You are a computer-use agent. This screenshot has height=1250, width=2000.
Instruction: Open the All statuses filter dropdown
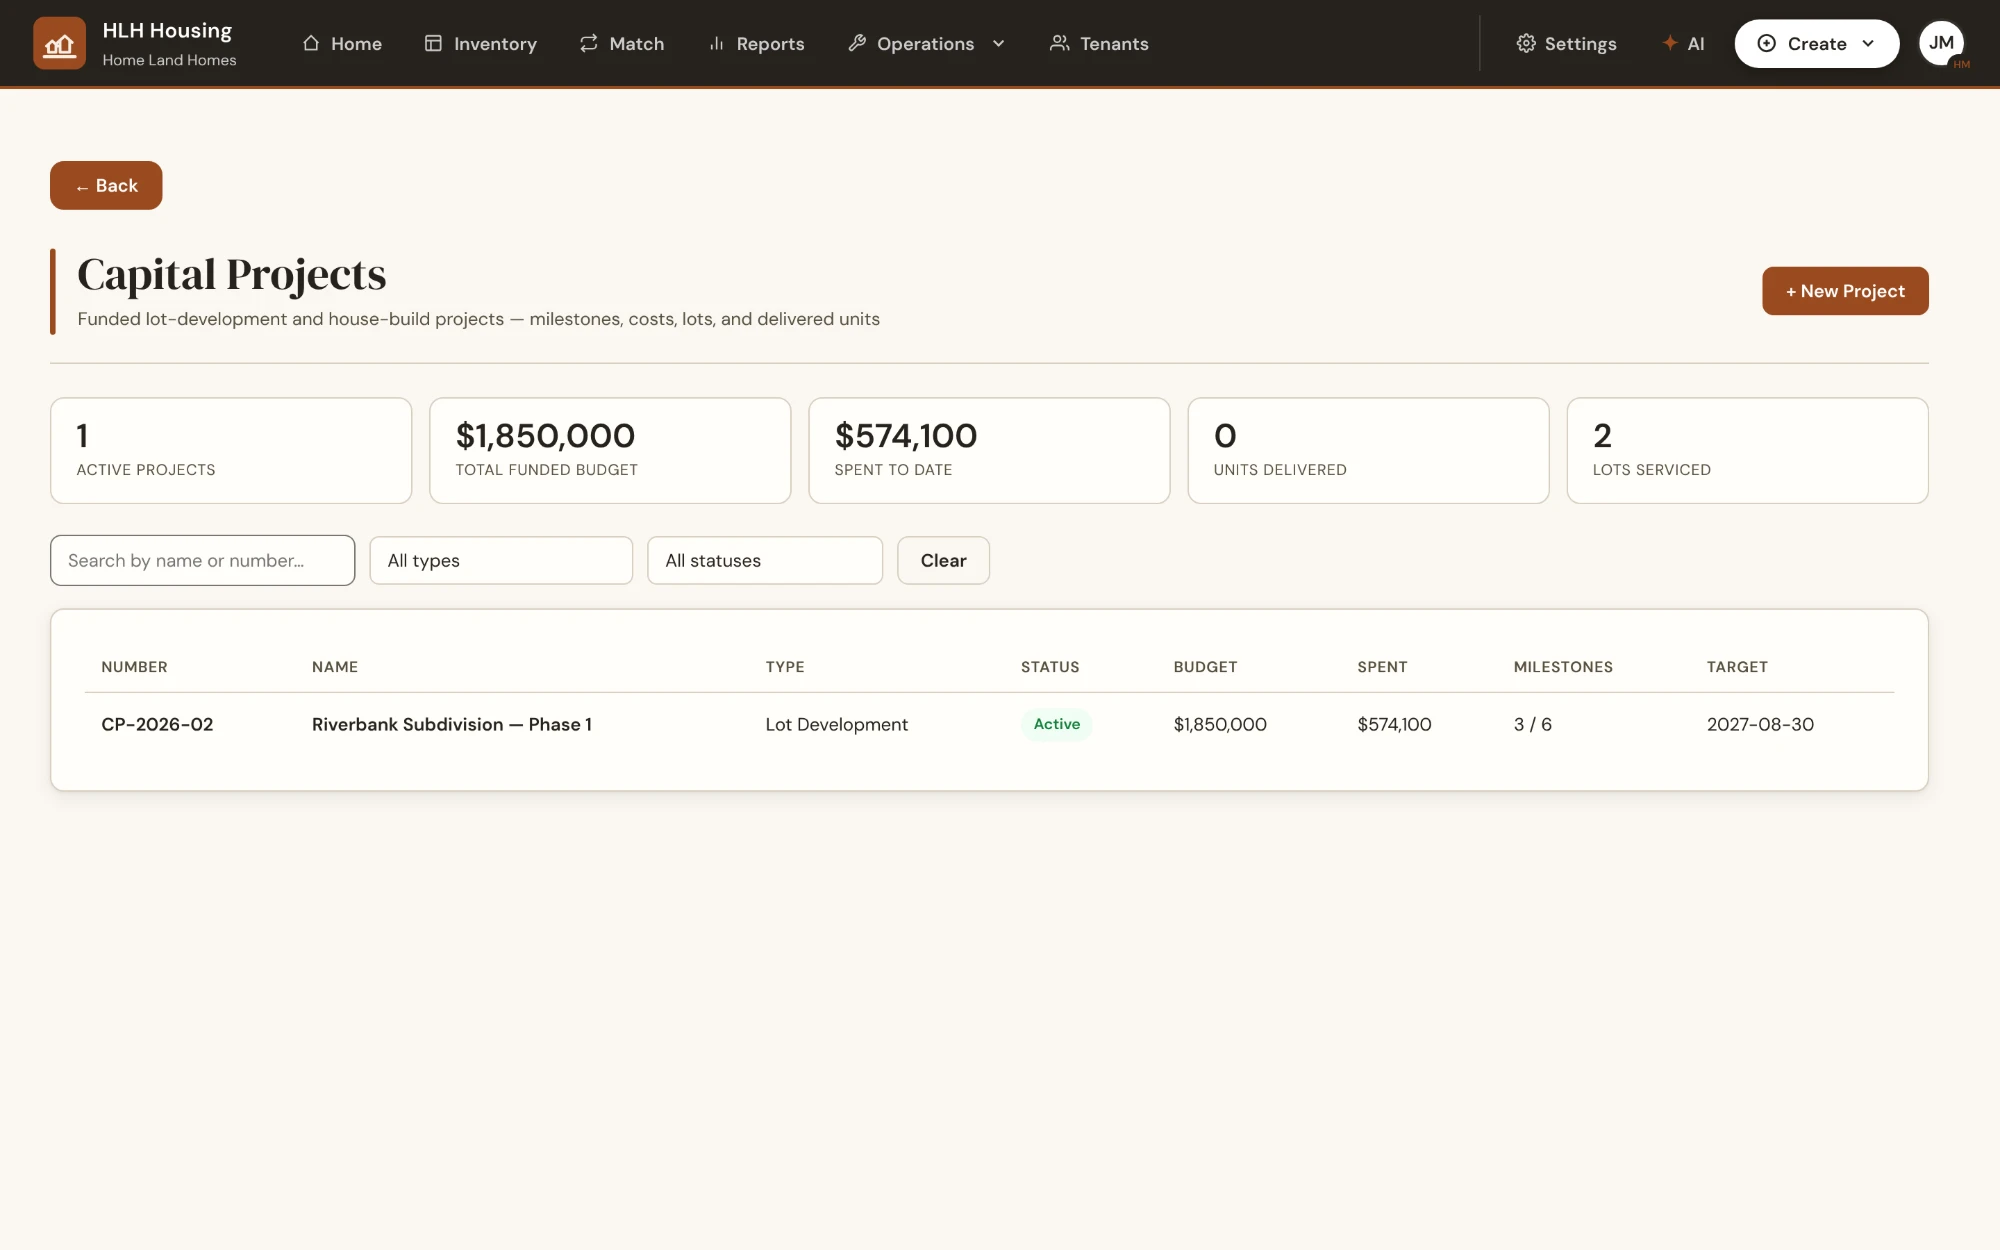tap(765, 560)
